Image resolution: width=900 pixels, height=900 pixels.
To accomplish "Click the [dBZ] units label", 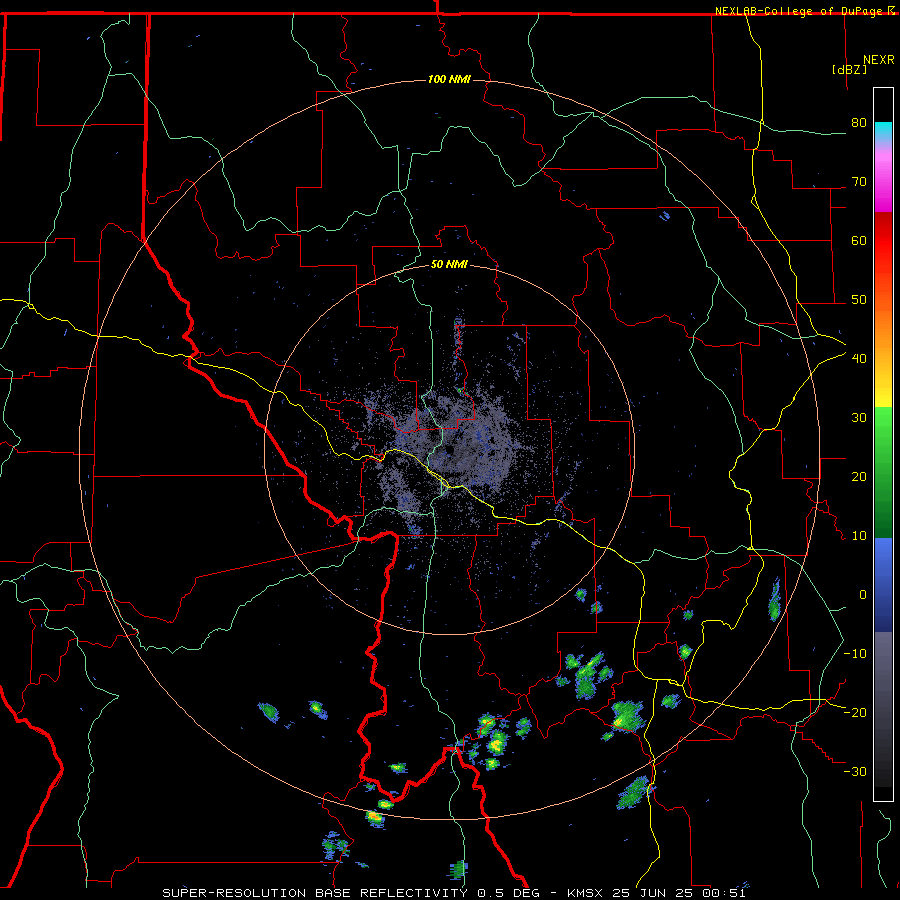I will point(849,69).
